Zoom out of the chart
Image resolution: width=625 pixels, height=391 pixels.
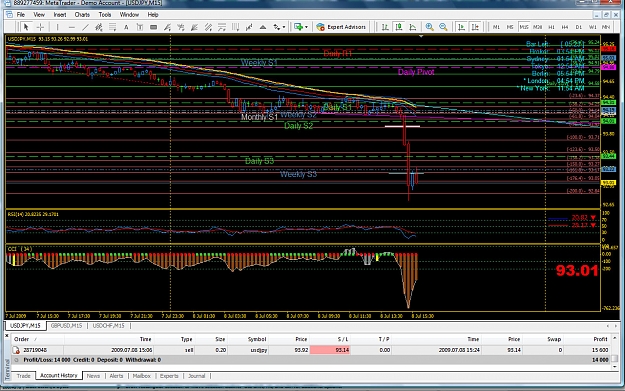[443, 27]
